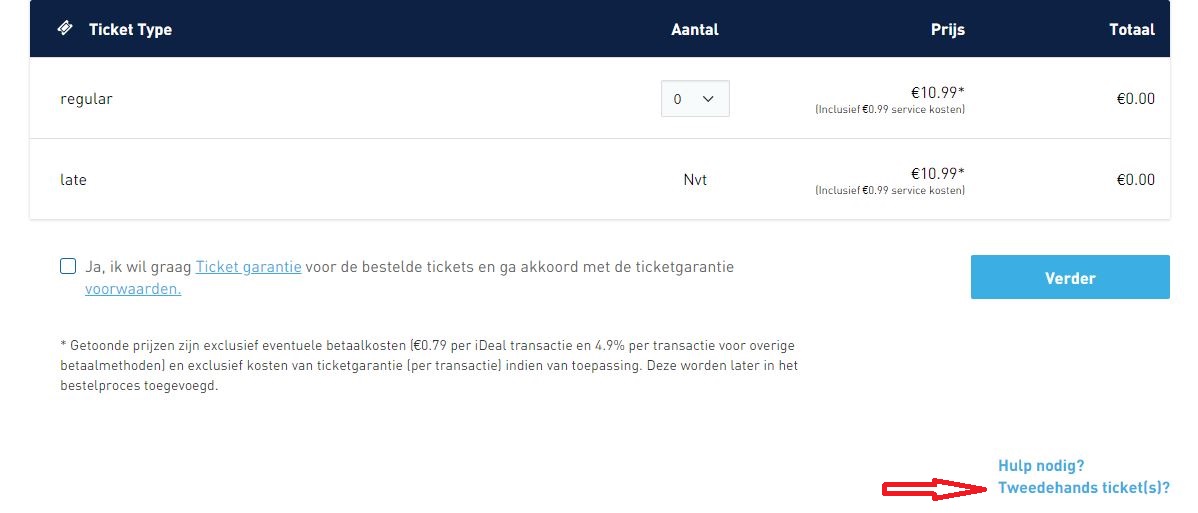Select the late ticket row label
Image resolution: width=1198 pixels, height=513 pixels.
pos(73,180)
